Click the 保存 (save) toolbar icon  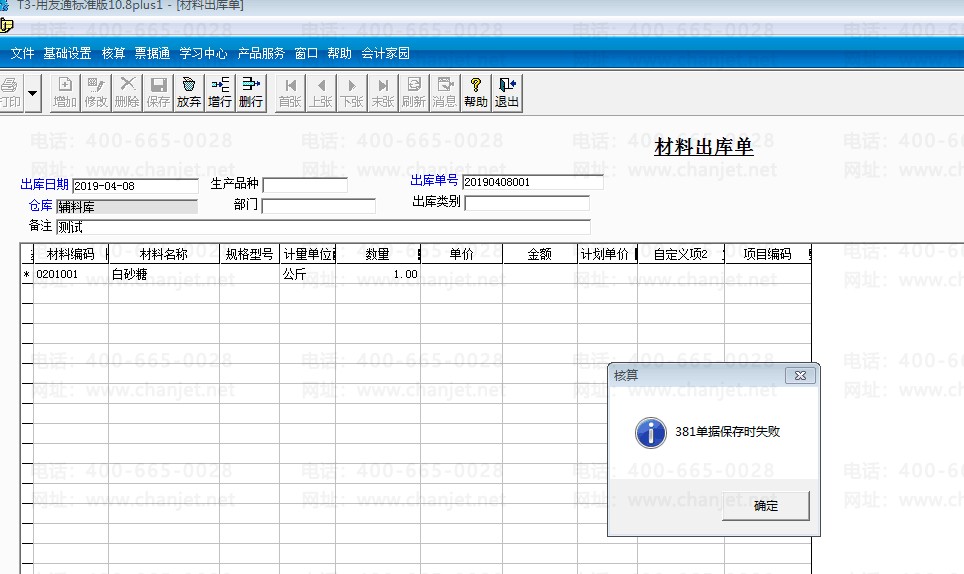coord(158,92)
